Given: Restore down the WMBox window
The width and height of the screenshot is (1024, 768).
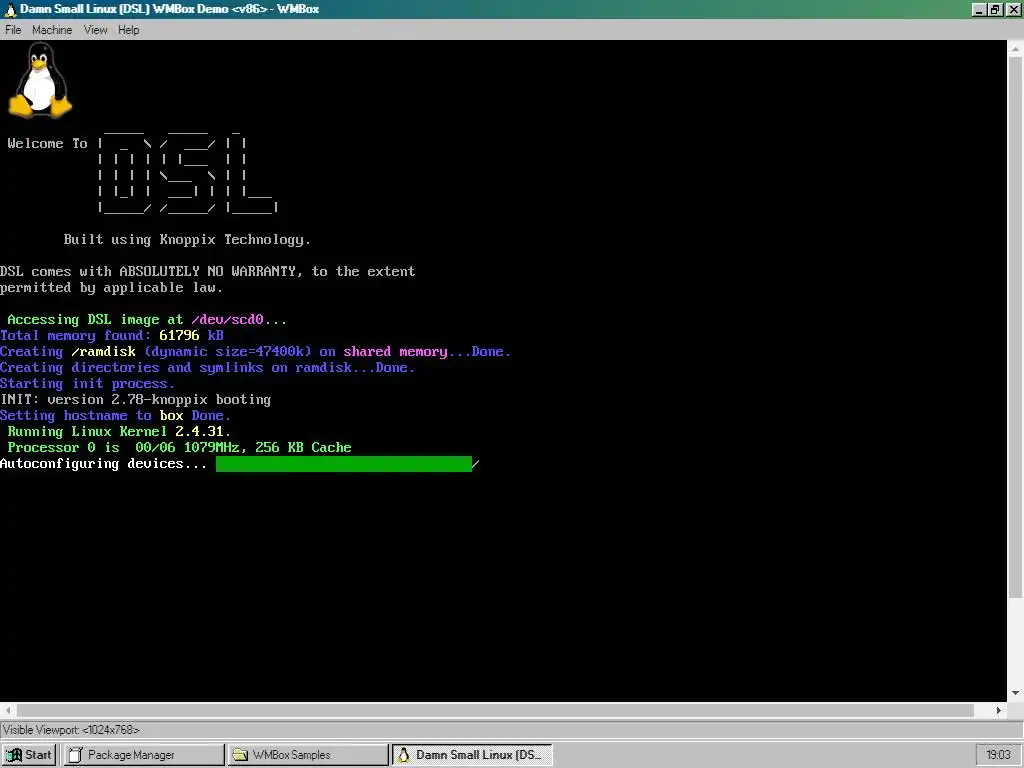Looking at the screenshot, I should [x=995, y=9].
